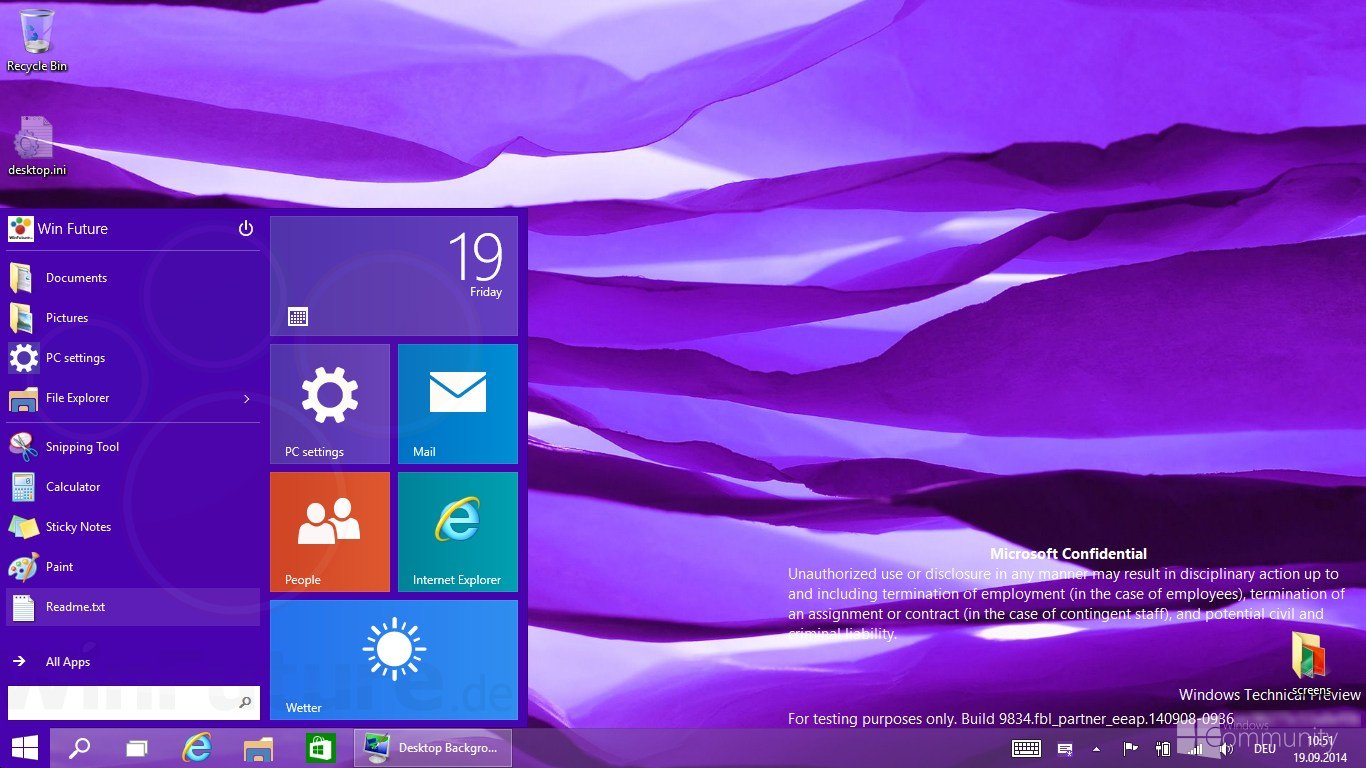This screenshot has width=1366, height=768.
Task: Open Pictures from the Start menu list
Action: point(133,318)
